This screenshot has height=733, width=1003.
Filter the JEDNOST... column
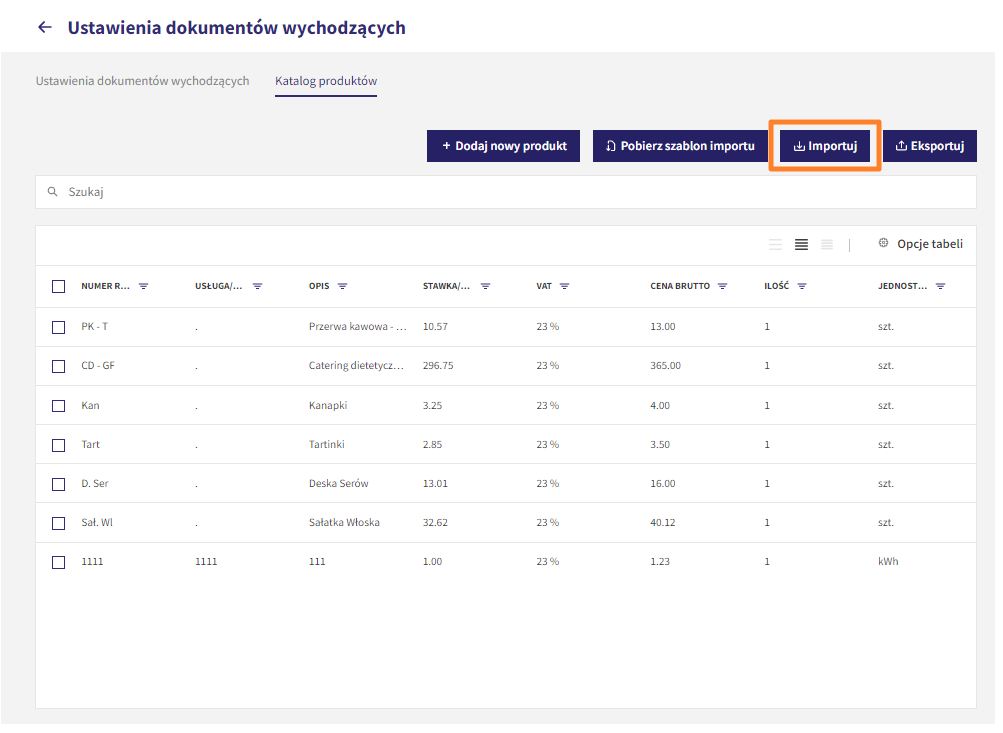coord(940,287)
